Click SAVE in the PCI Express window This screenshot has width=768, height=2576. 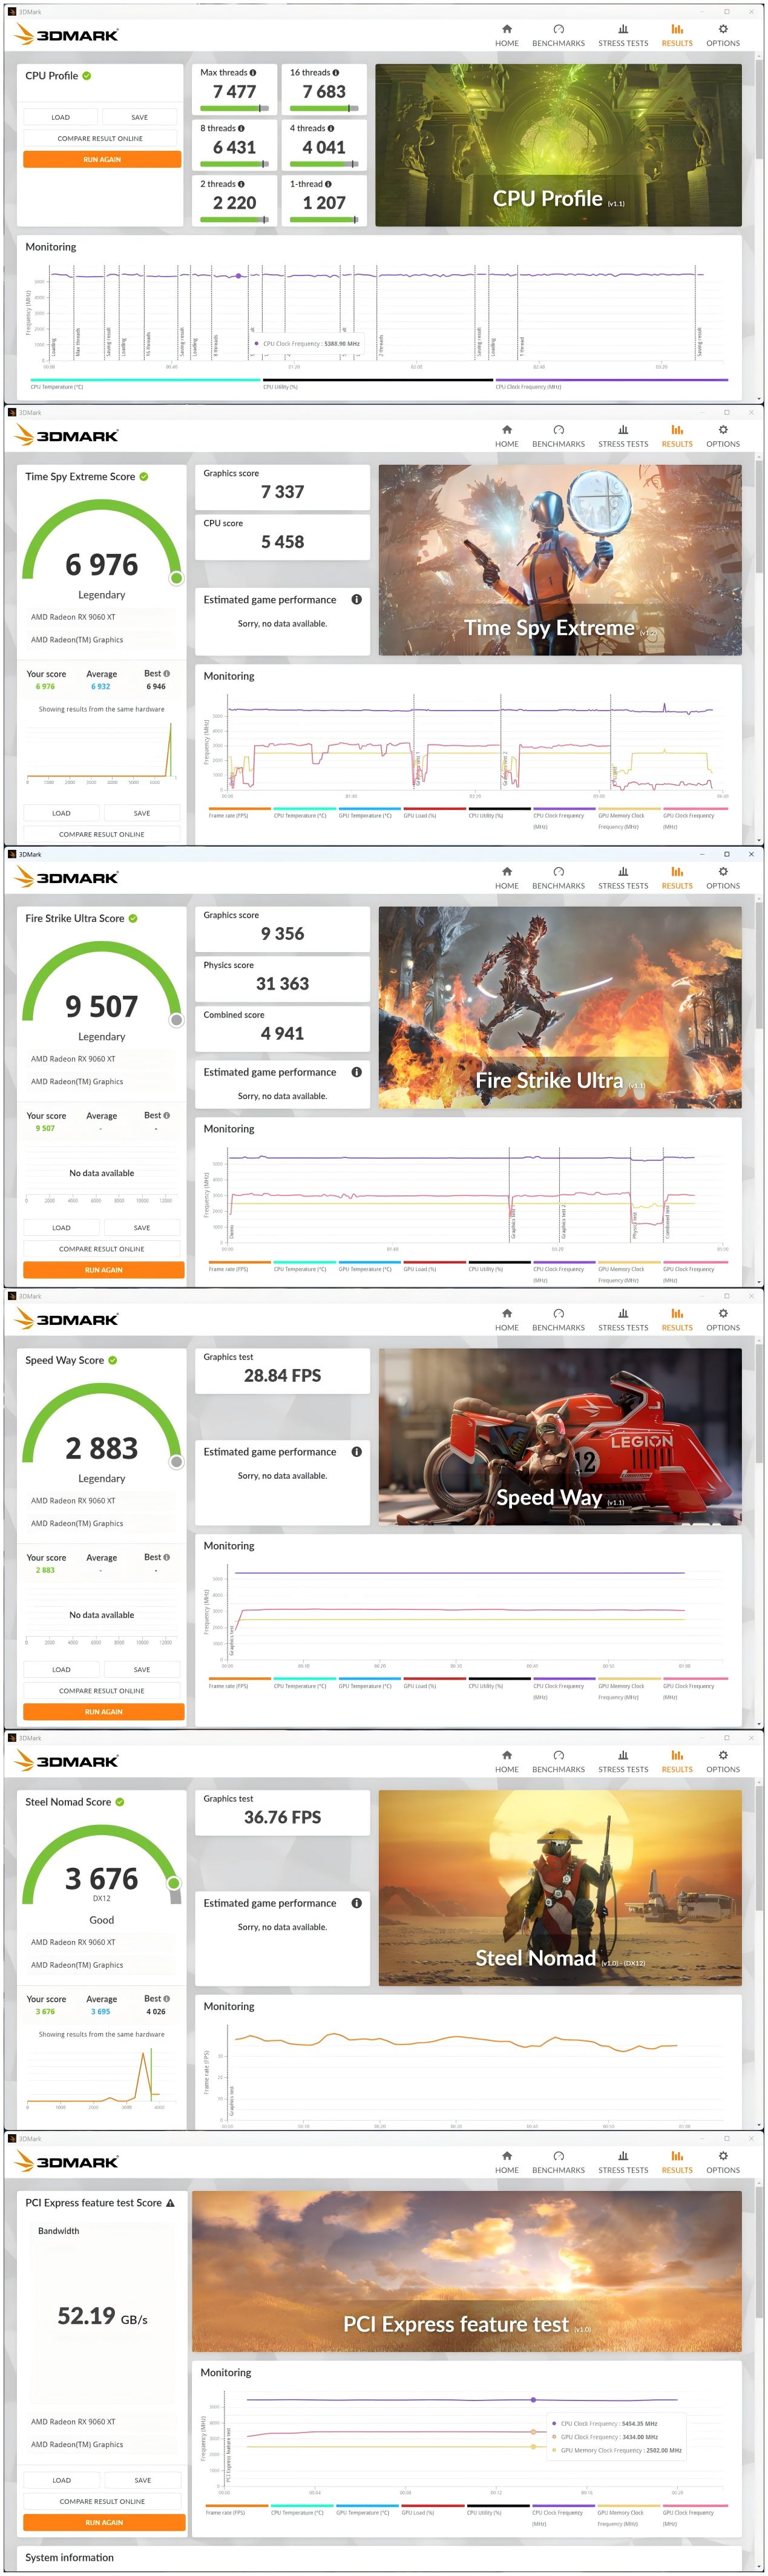pyautogui.click(x=143, y=2480)
